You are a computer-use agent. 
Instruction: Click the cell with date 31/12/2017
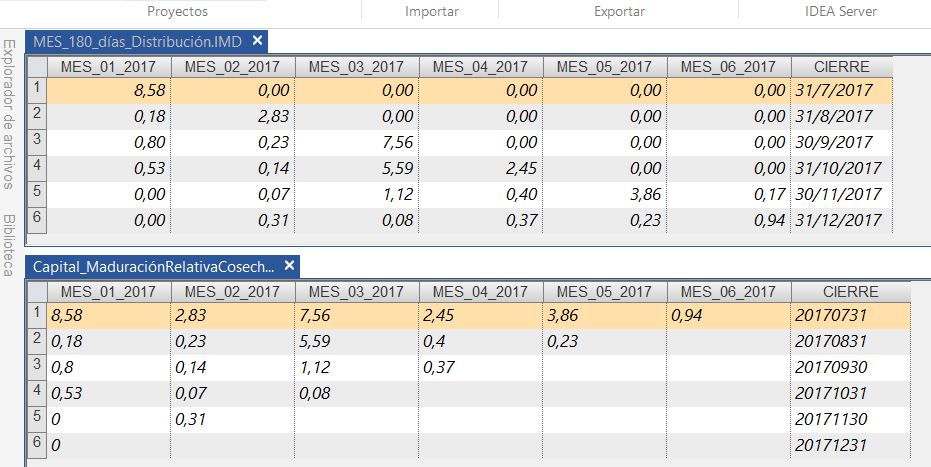(838, 219)
